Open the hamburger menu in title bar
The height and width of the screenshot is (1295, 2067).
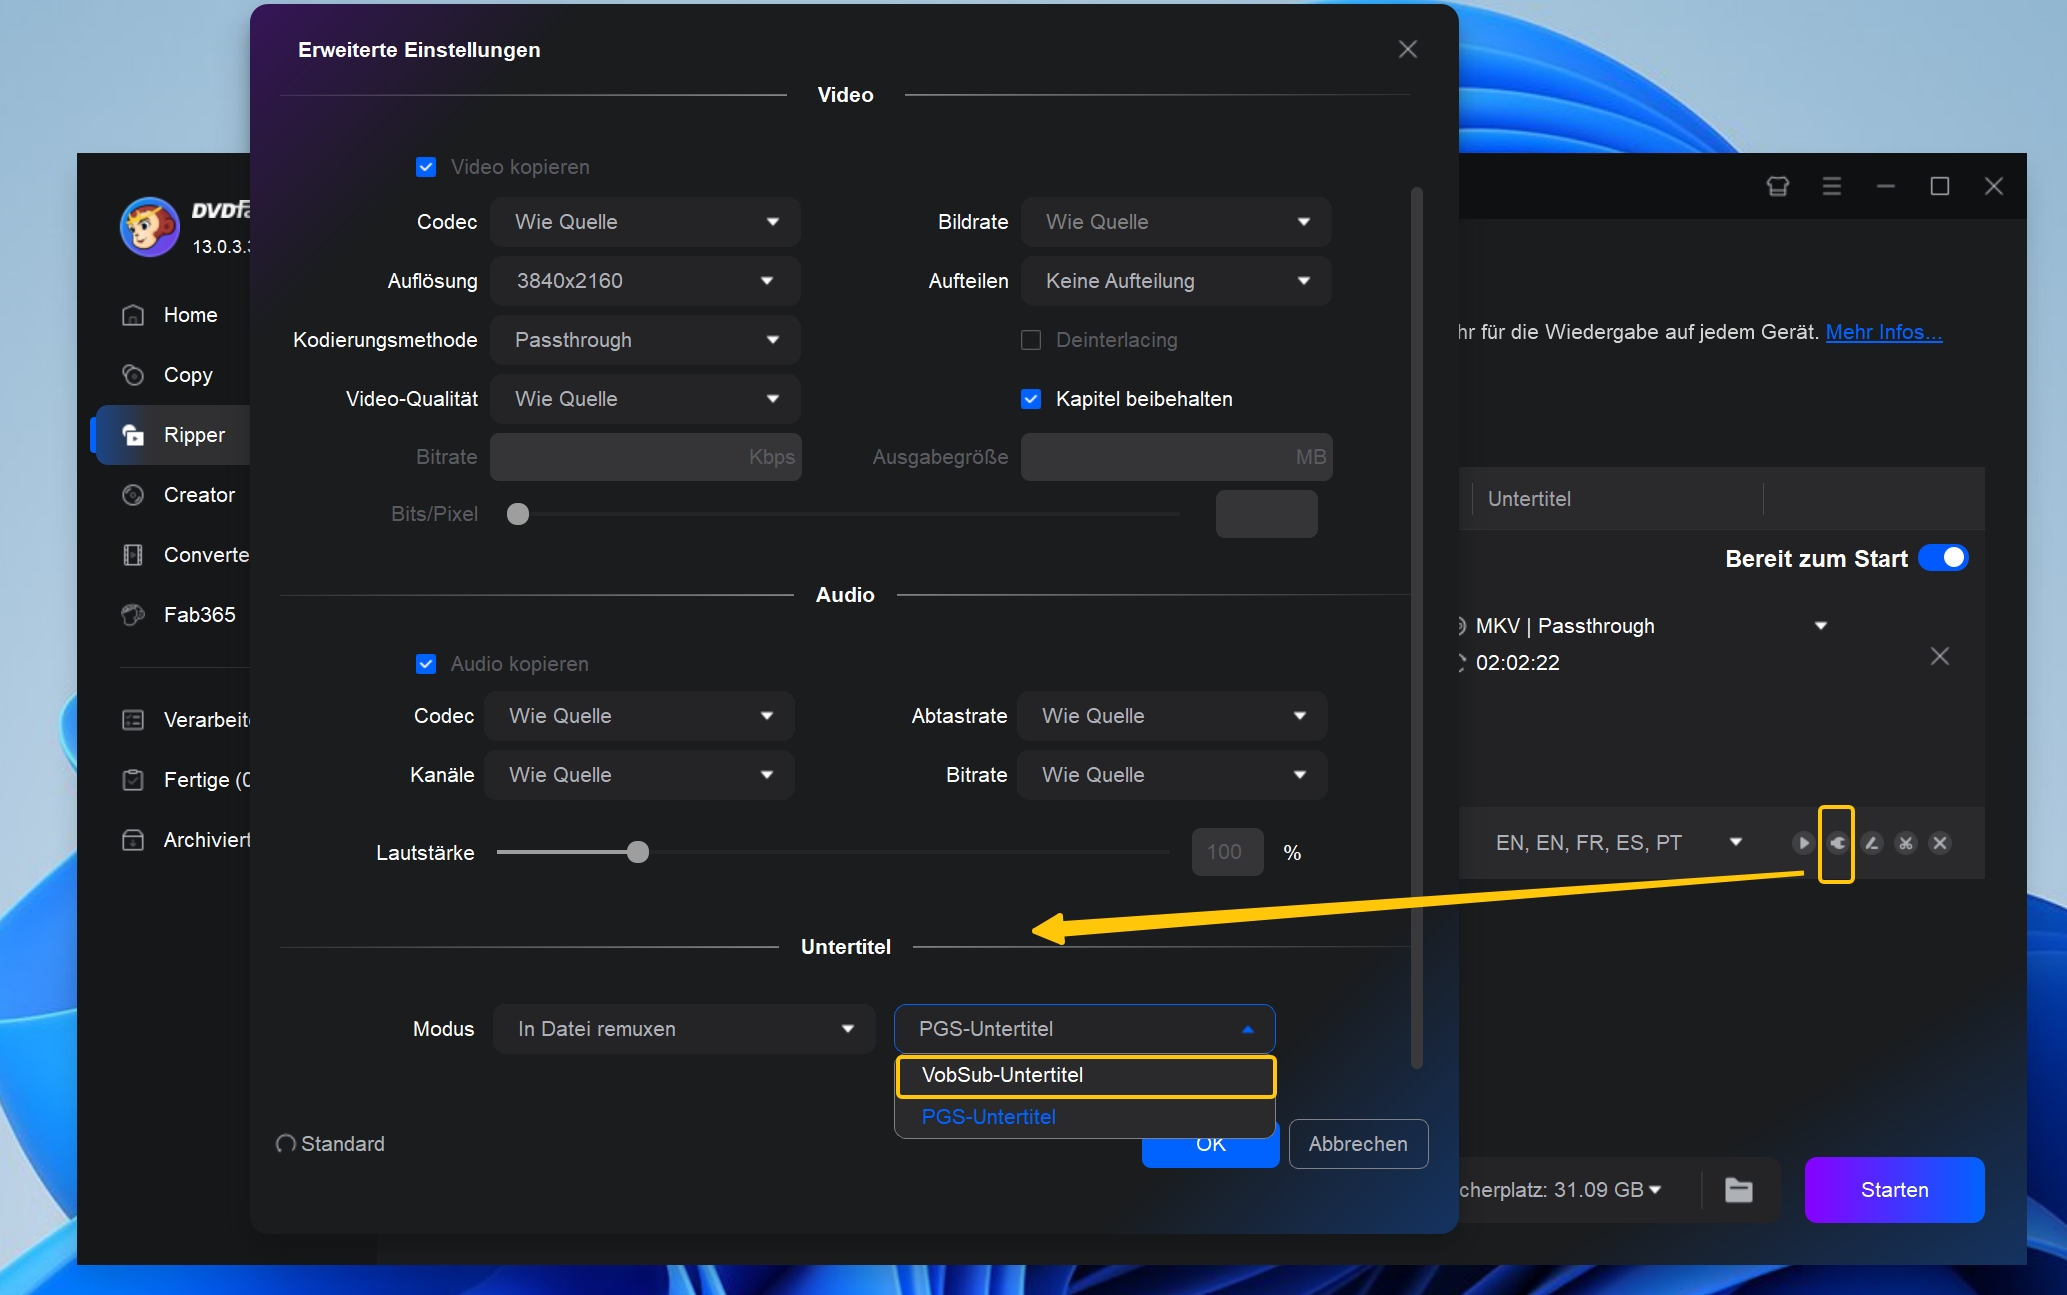1832,186
